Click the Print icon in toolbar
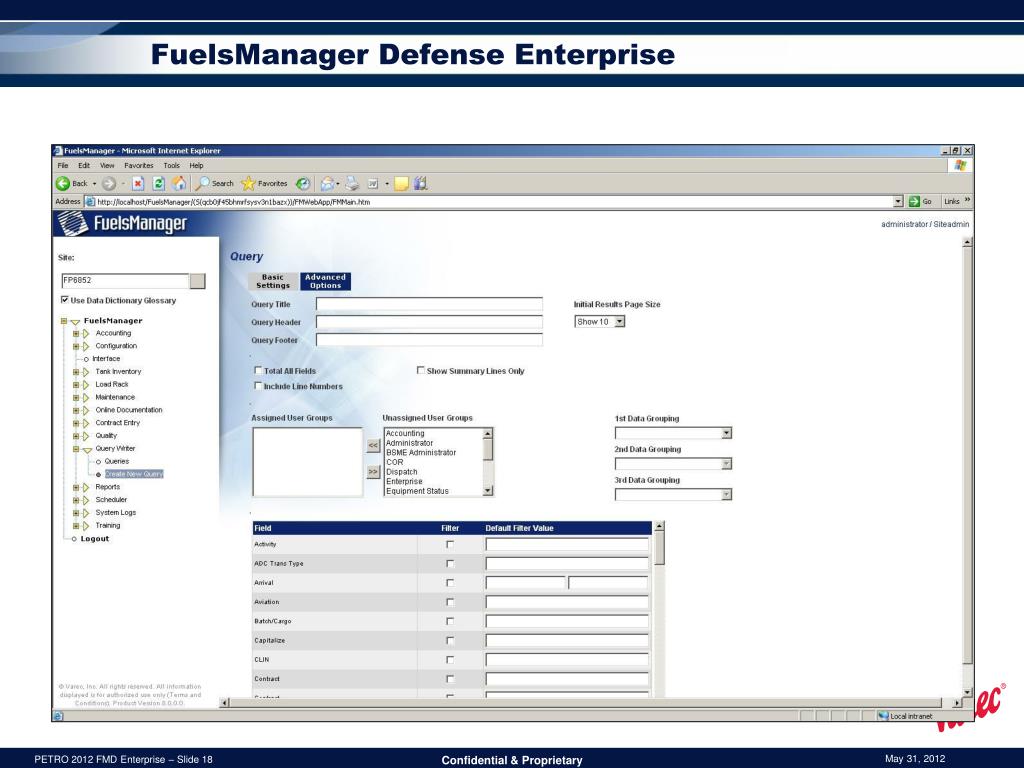The height and width of the screenshot is (768, 1024). (352, 184)
